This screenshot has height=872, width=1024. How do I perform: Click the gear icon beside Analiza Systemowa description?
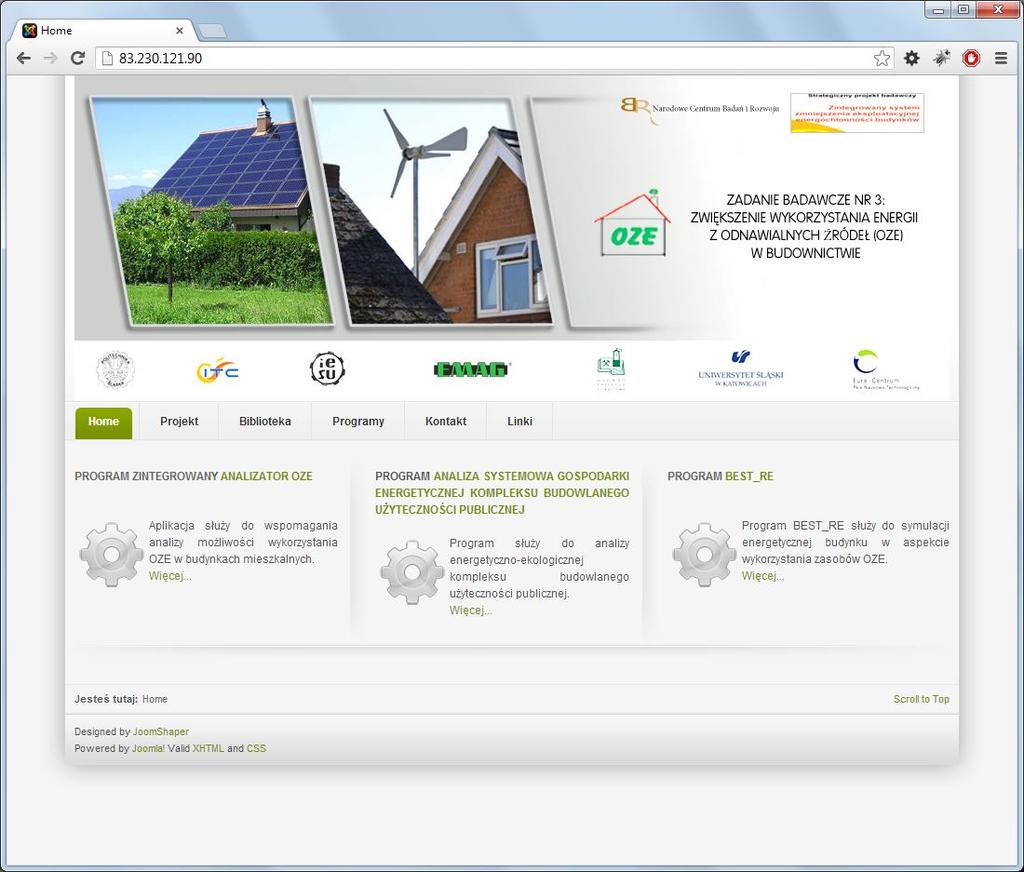coord(411,572)
